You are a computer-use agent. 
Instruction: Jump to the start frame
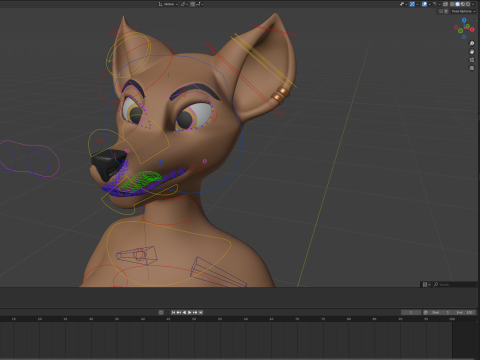[x=173, y=312]
